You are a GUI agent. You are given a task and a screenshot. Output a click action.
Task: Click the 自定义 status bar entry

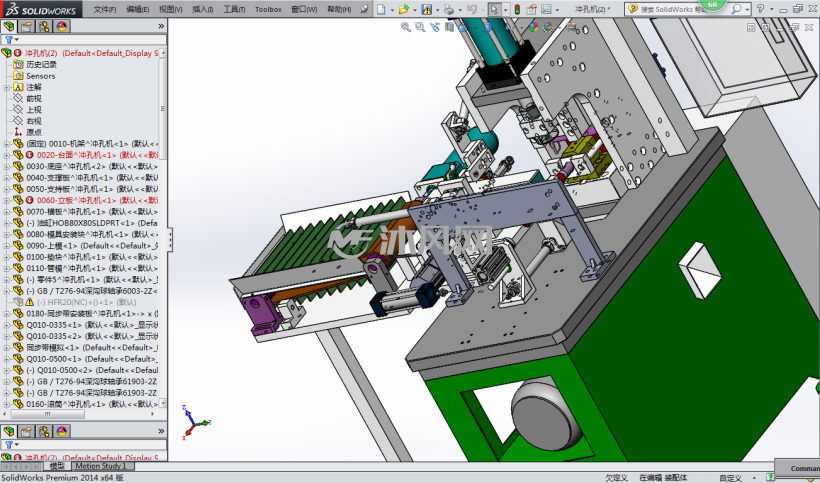pyautogui.click(x=731, y=478)
